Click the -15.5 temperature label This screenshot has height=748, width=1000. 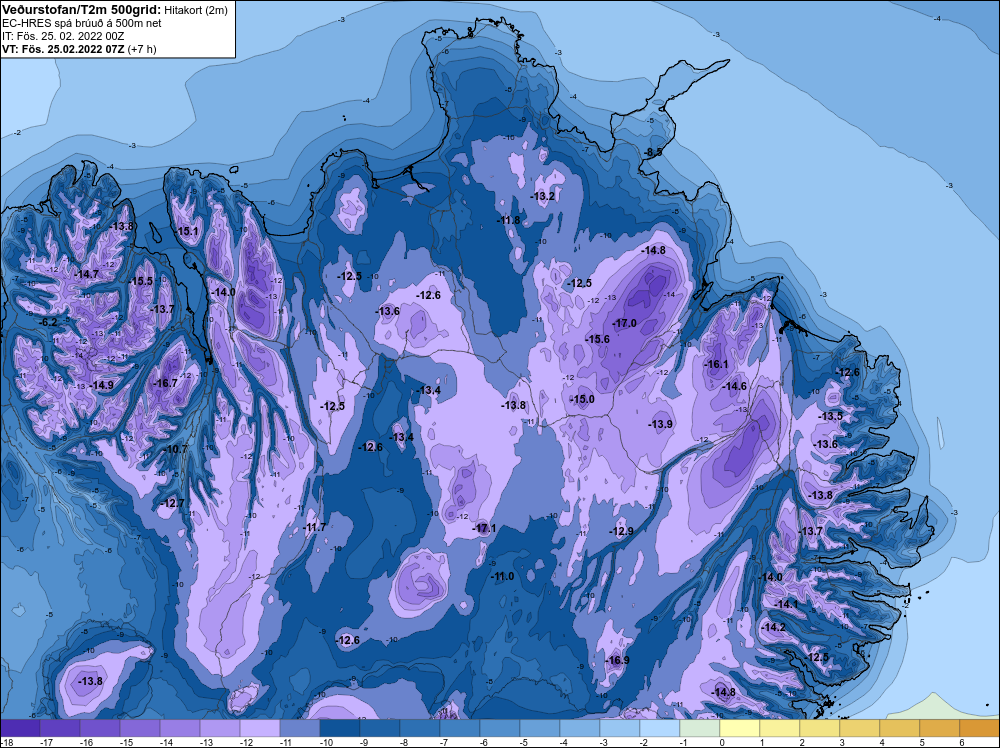click(141, 281)
